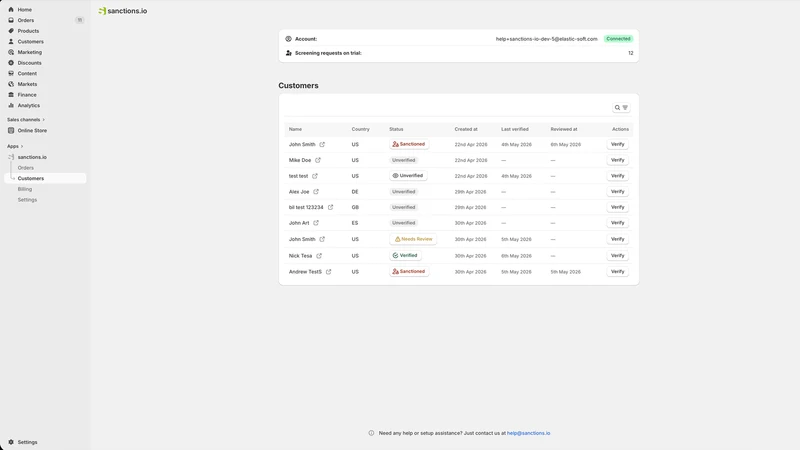The width and height of the screenshot is (800, 450).
Task: Verify the John Art customer
Action: [x=617, y=223]
